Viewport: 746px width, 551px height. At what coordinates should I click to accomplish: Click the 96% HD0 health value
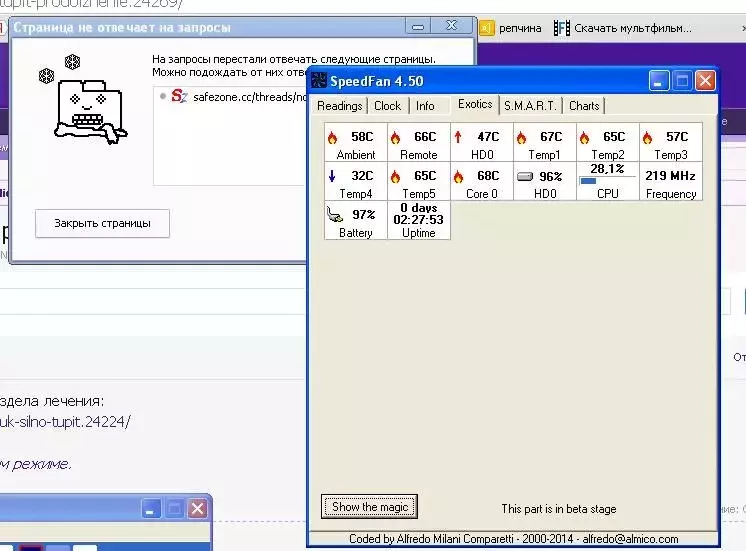[x=550, y=177]
